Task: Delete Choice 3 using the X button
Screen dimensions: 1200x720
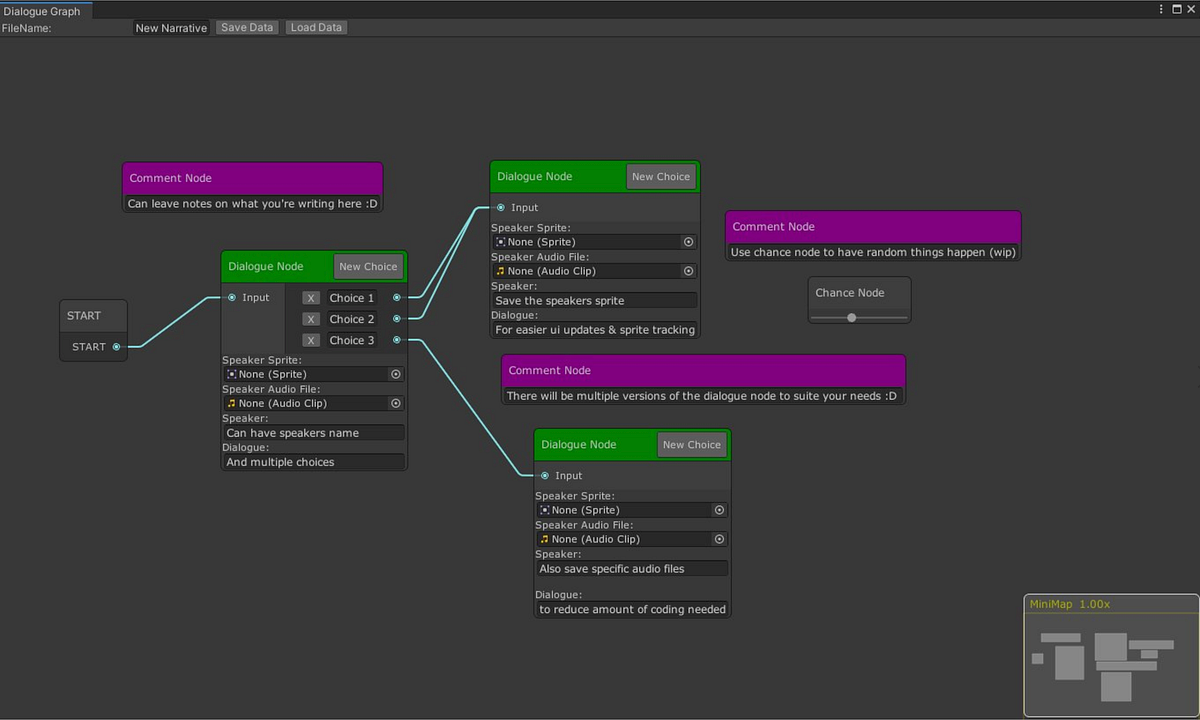Action: [x=310, y=340]
